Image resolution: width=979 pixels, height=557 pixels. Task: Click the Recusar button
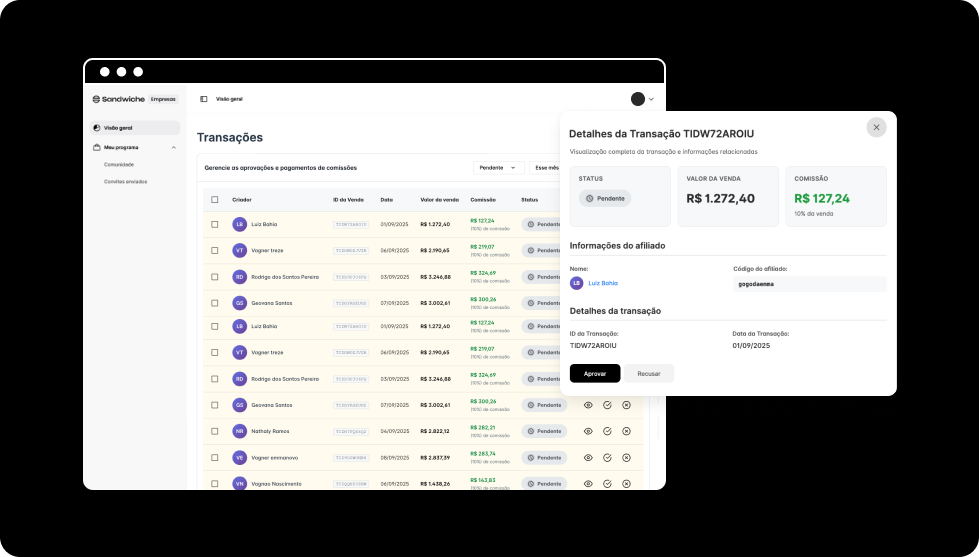click(649, 373)
